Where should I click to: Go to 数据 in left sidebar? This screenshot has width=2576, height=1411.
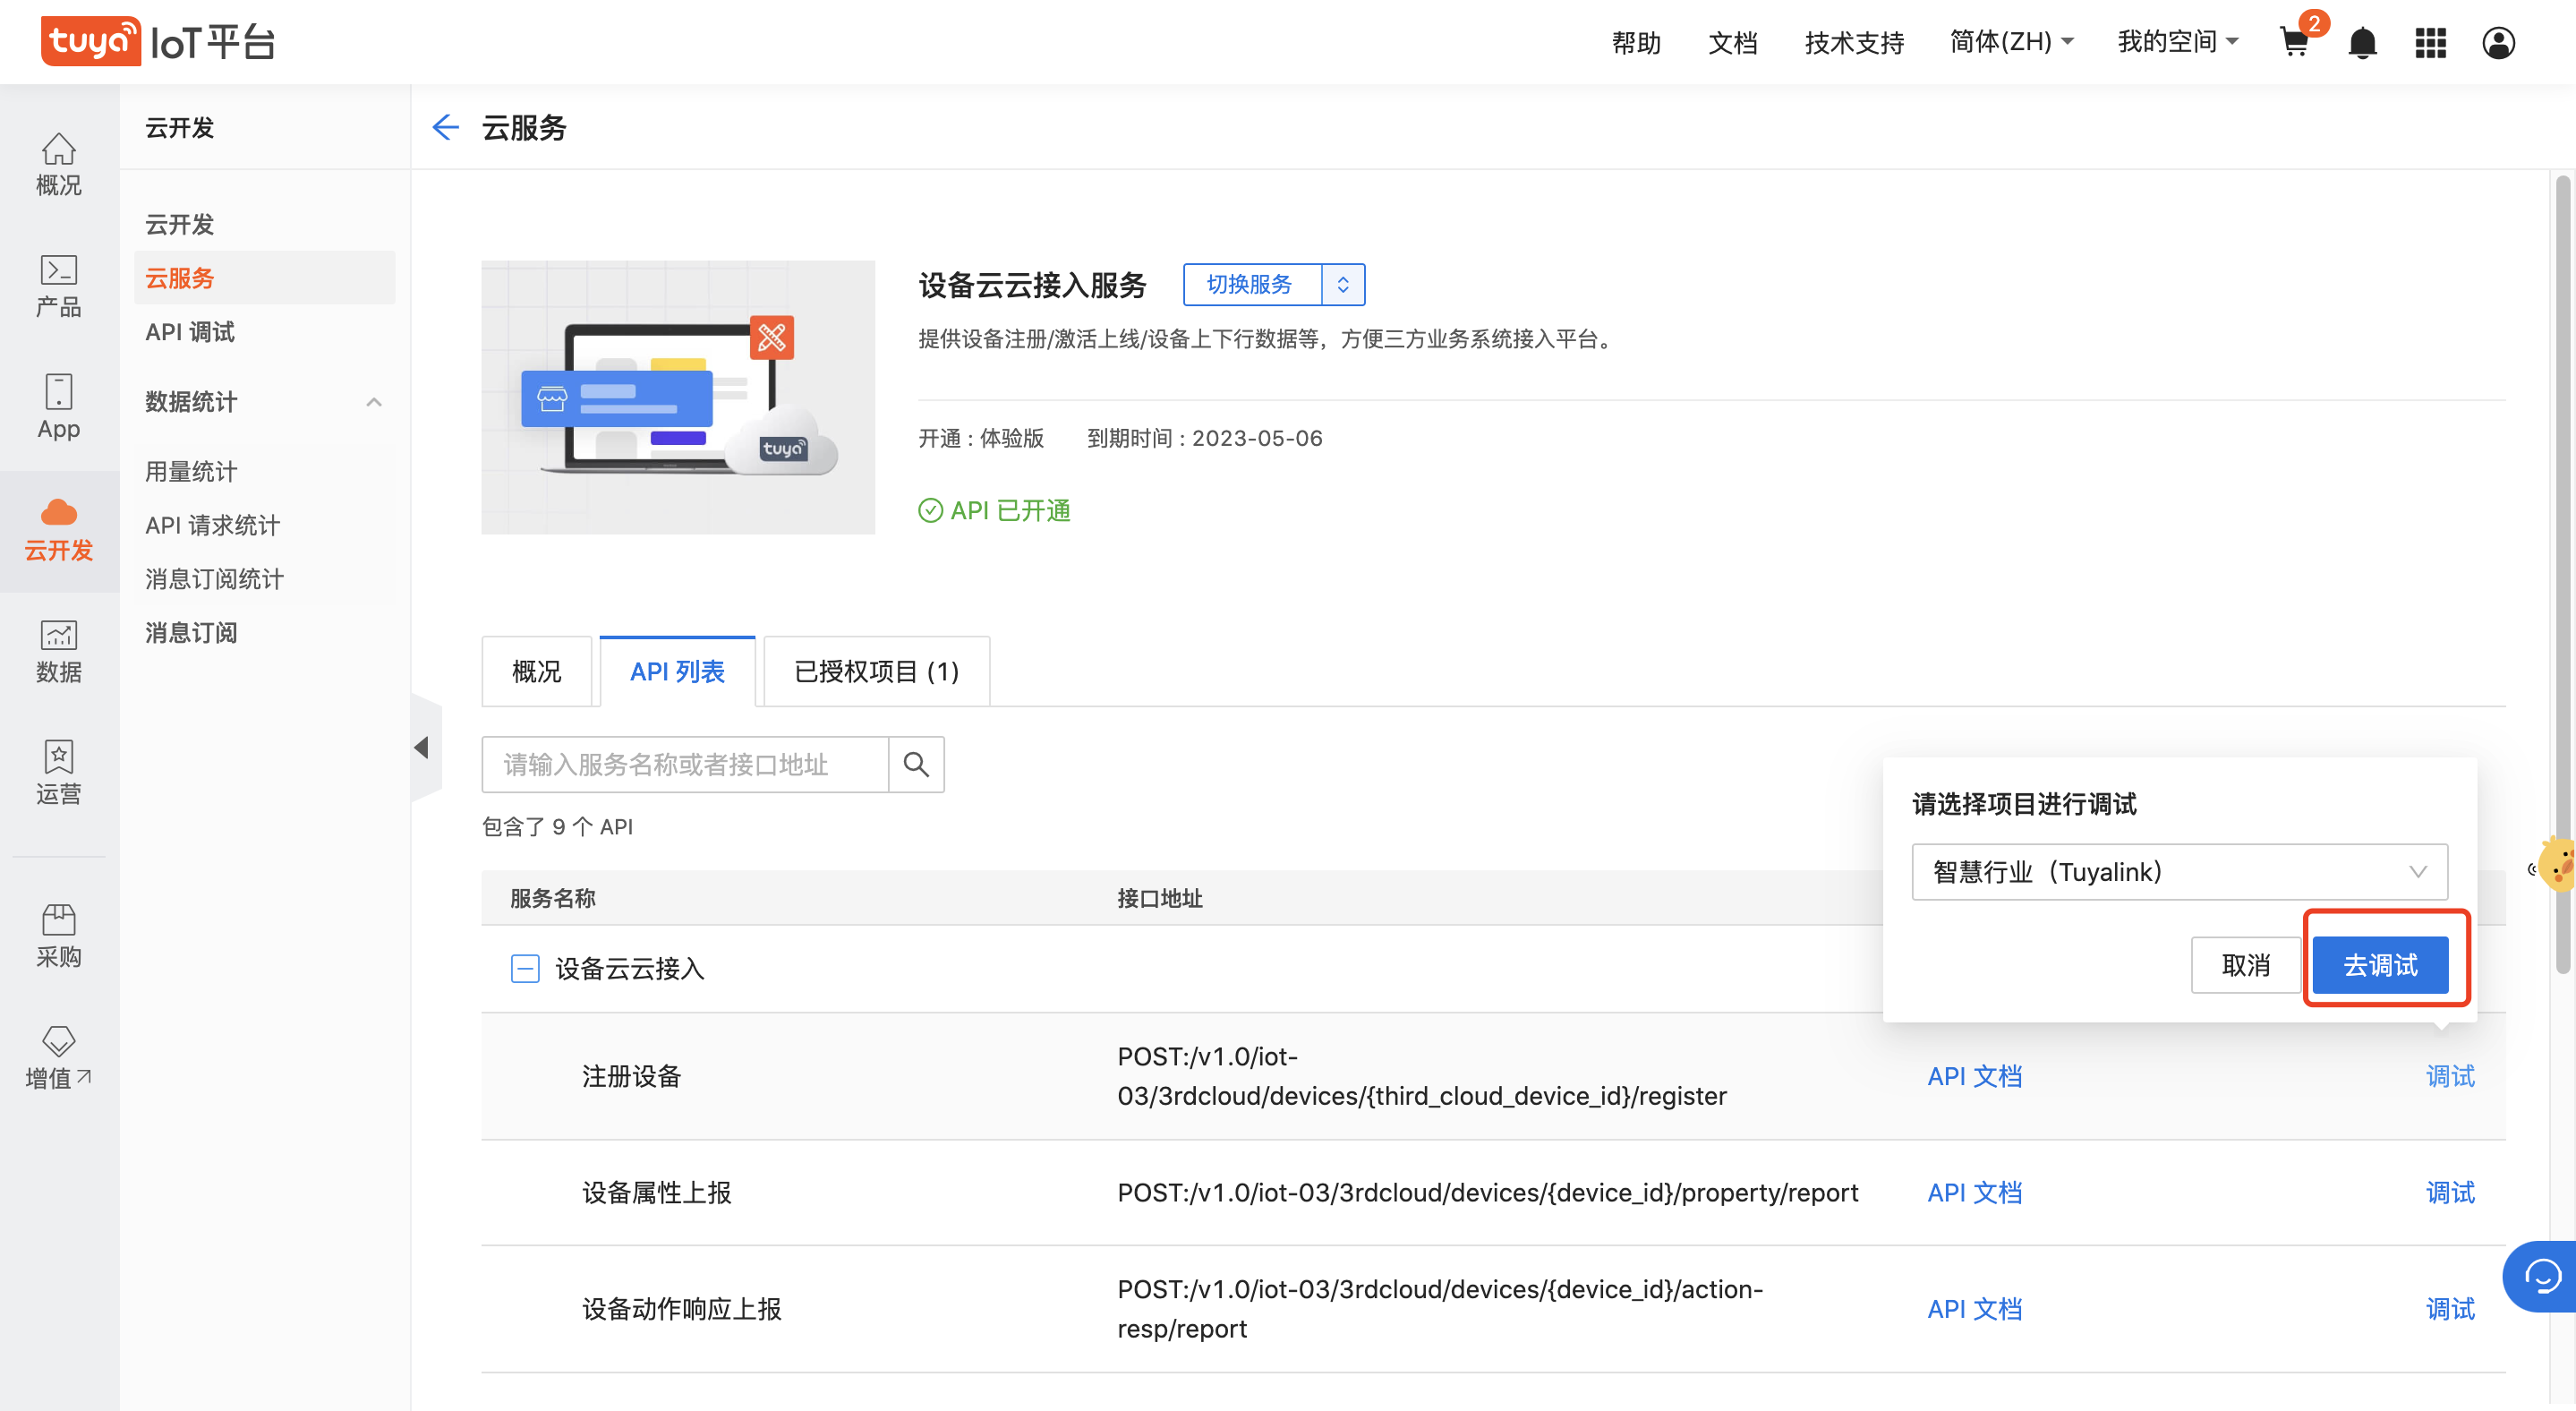coord(59,652)
